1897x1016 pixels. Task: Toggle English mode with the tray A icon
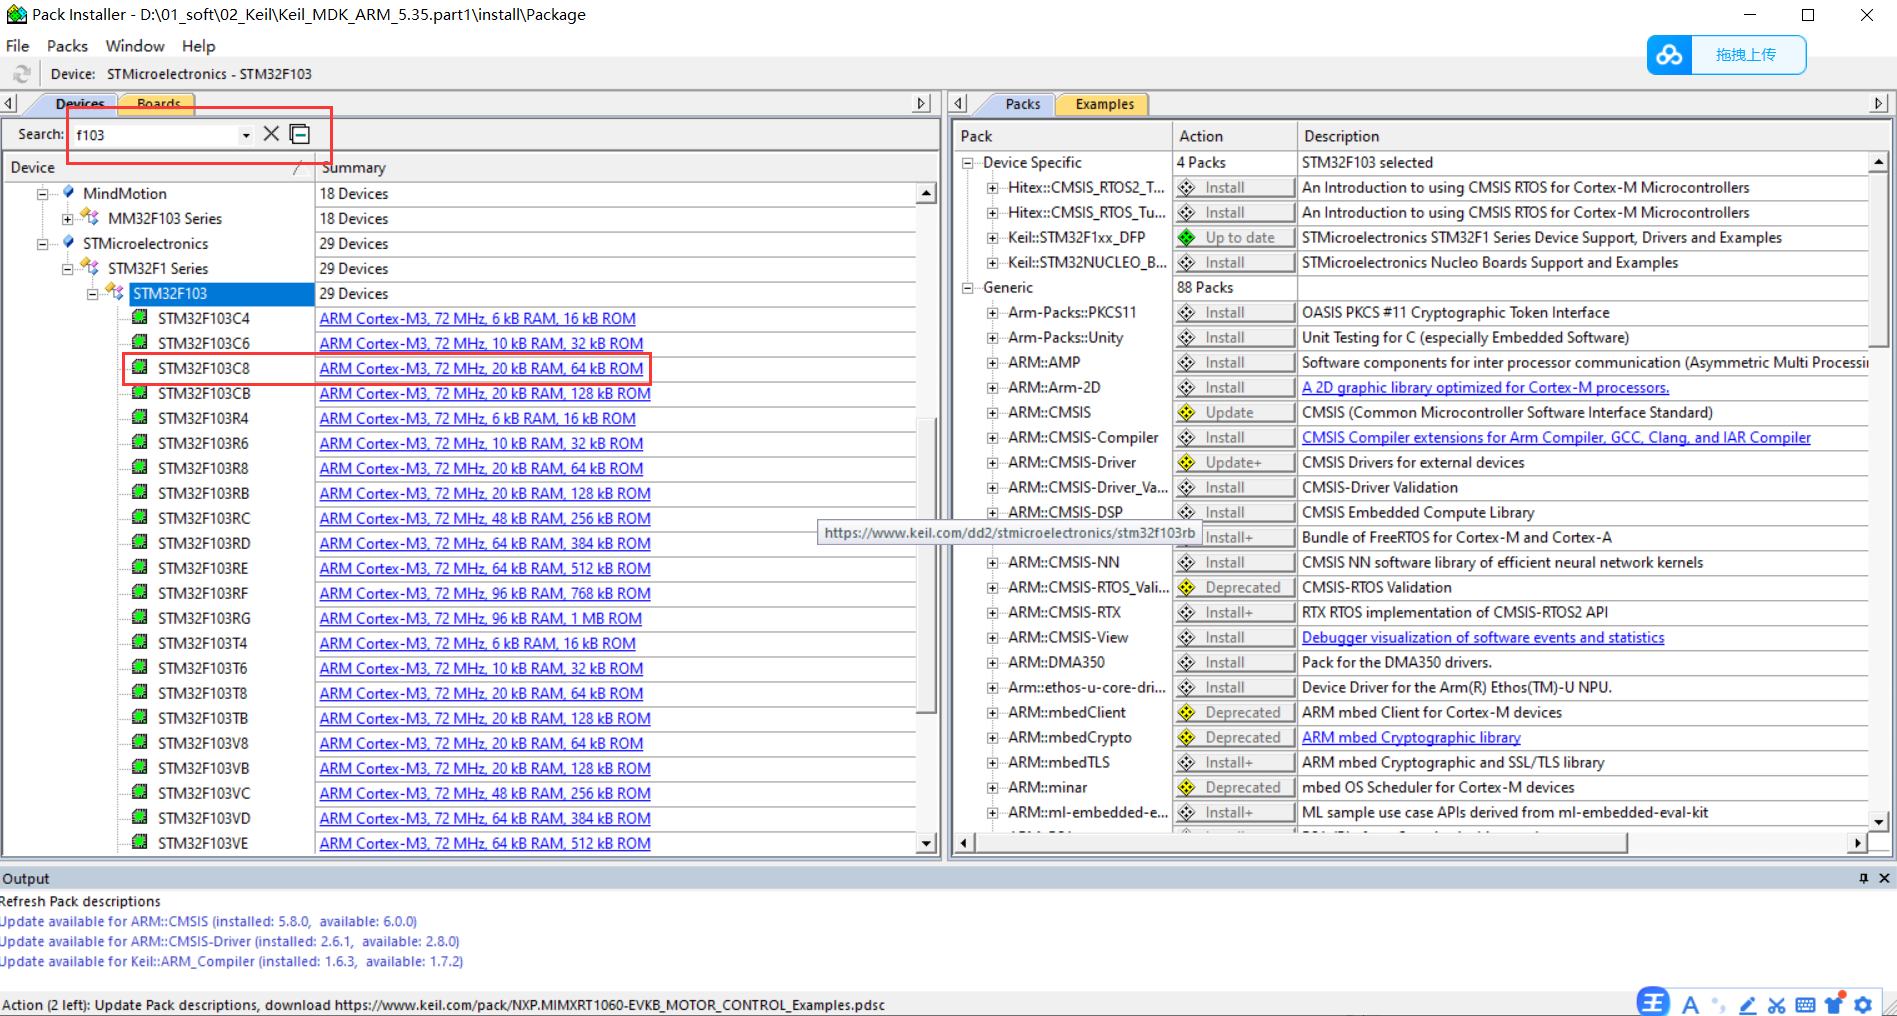pyautogui.click(x=1690, y=1005)
